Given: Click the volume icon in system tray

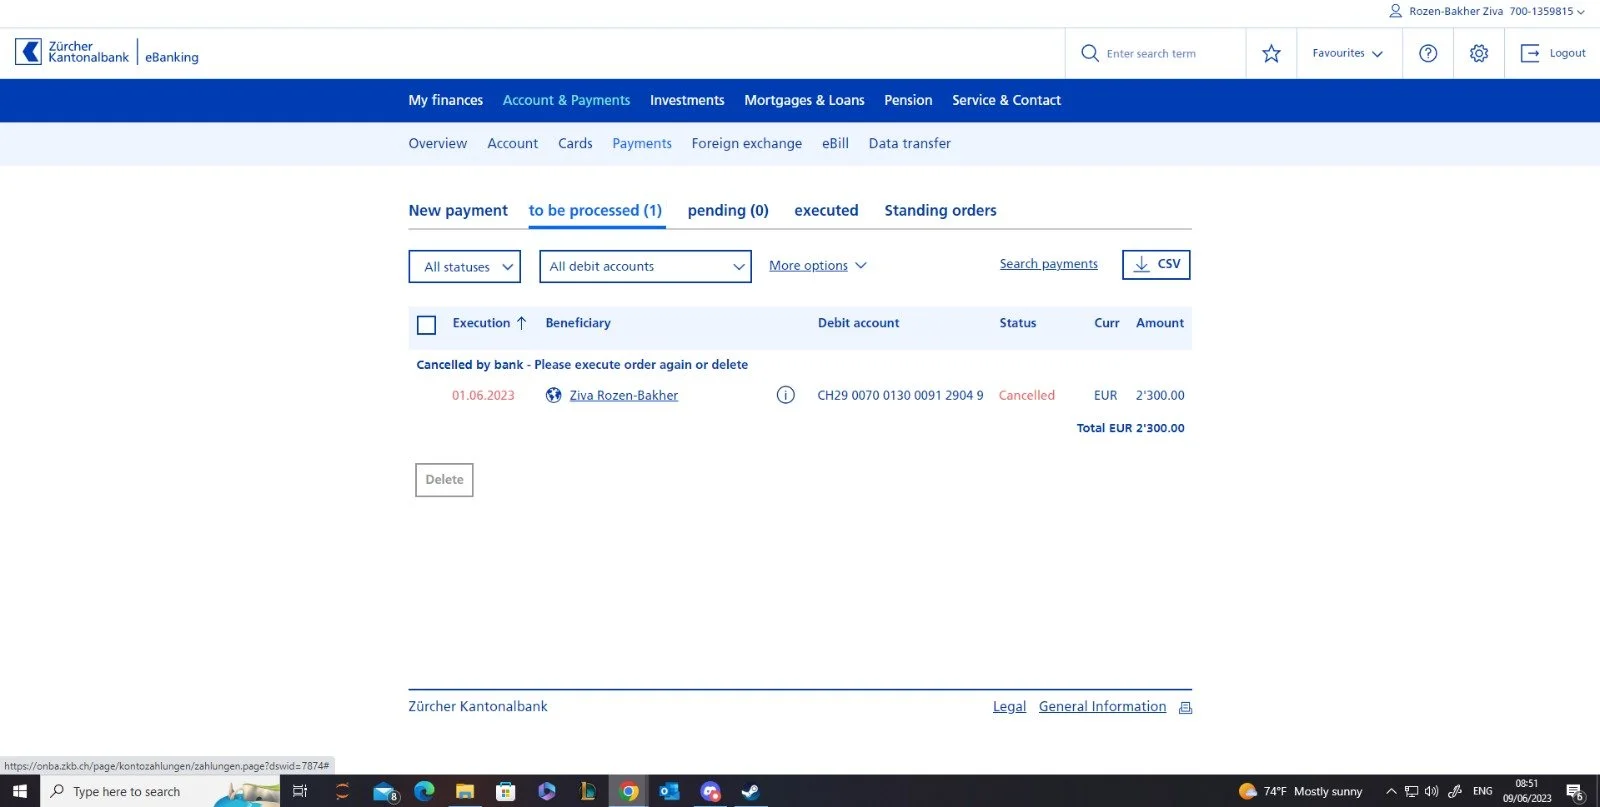Looking at the screenshot, I should (1431, 791).
